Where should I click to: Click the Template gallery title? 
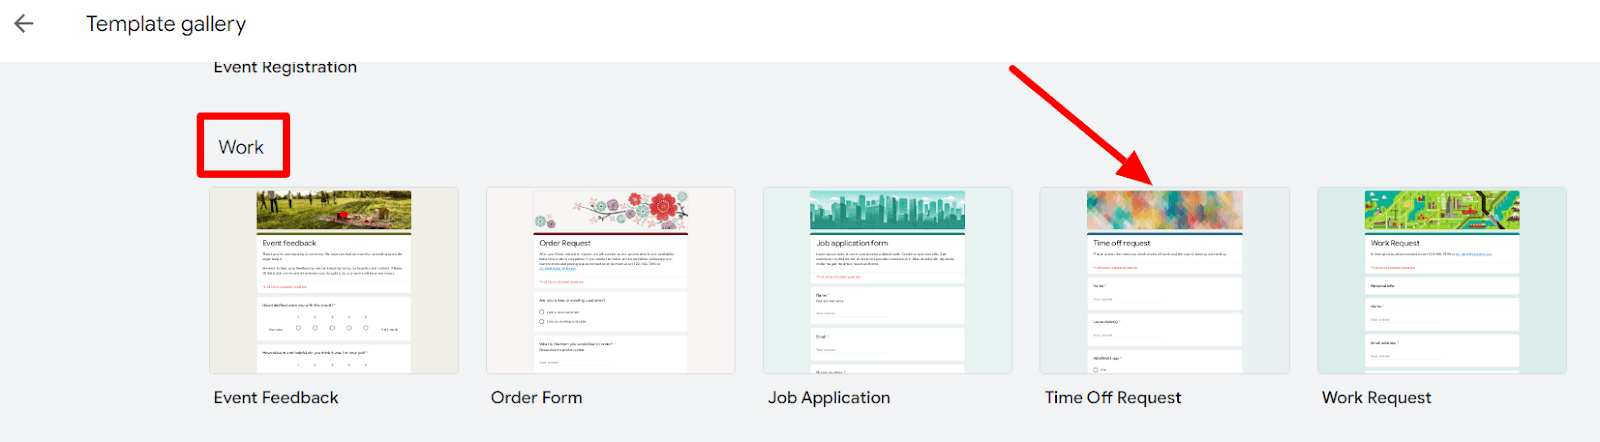pos(166,24)
